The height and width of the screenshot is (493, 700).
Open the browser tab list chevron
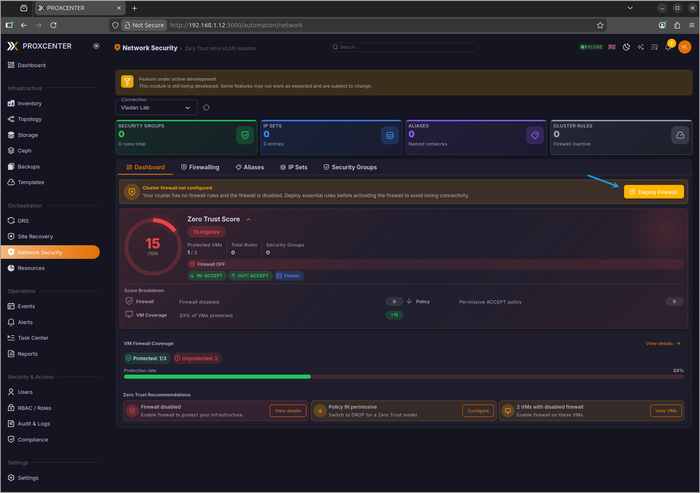click(630, 8)
